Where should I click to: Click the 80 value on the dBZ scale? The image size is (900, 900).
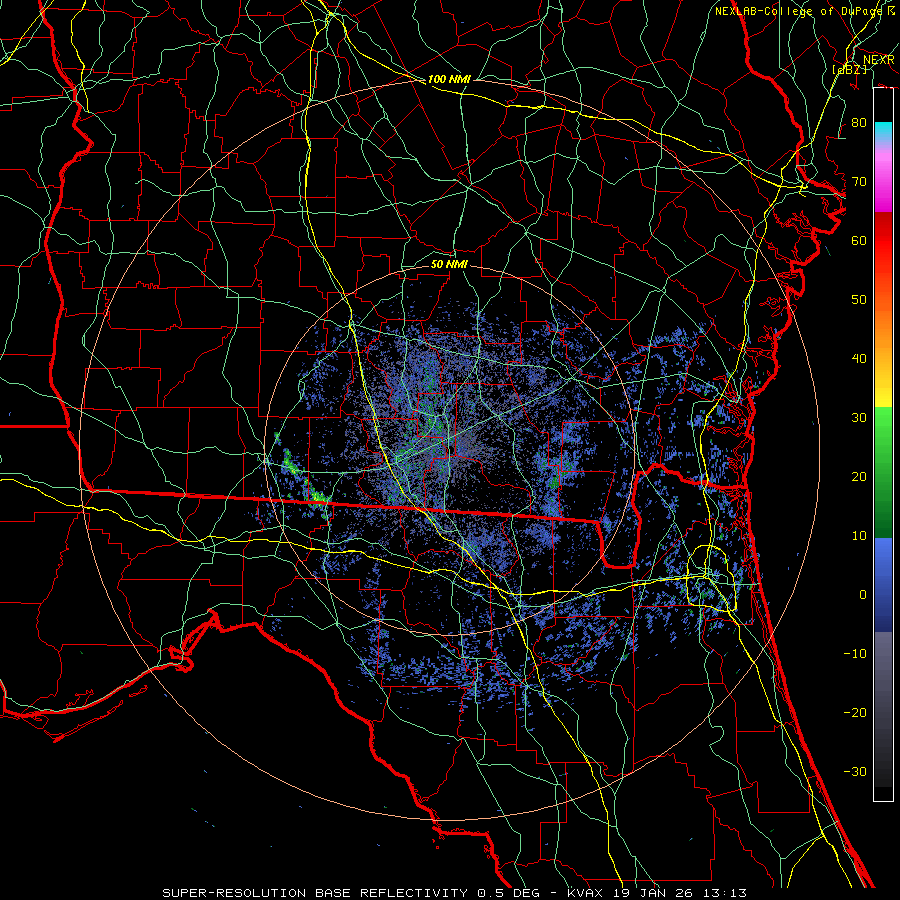point(859,123)
